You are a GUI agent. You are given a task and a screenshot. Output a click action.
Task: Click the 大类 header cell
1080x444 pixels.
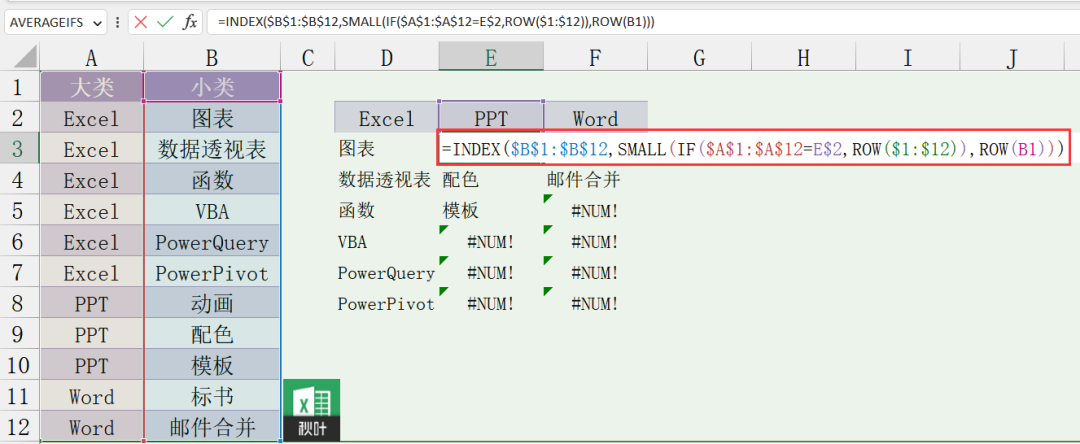point(92,87)
